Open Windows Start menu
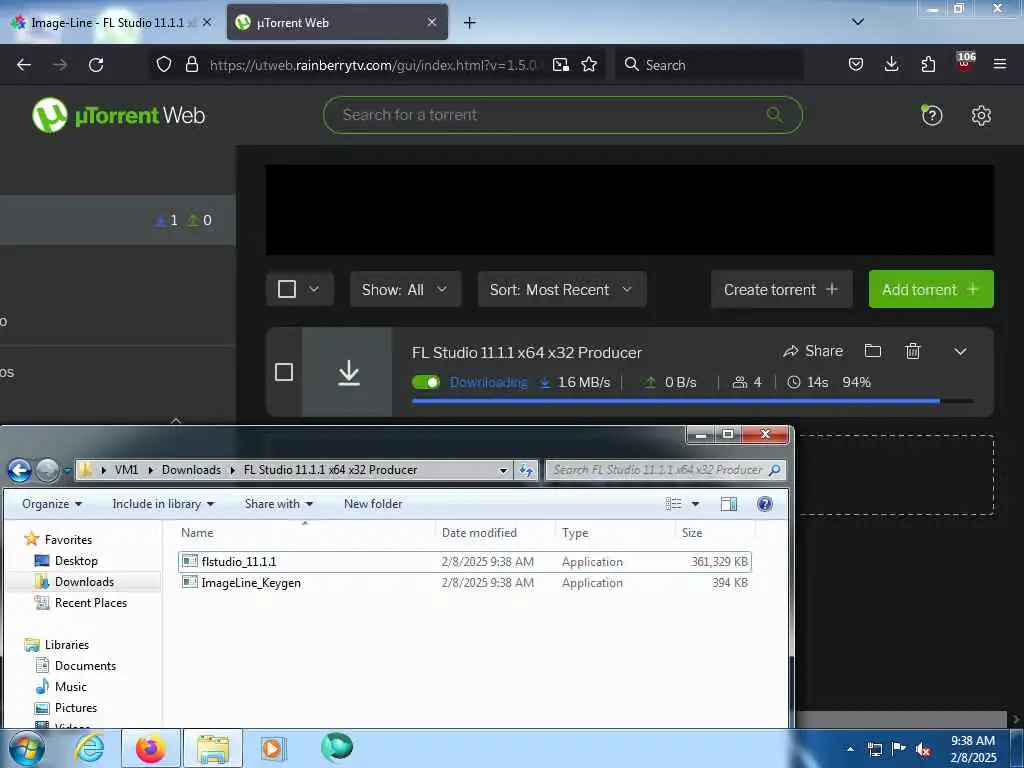1024x768 pixels. click(27, 748)
